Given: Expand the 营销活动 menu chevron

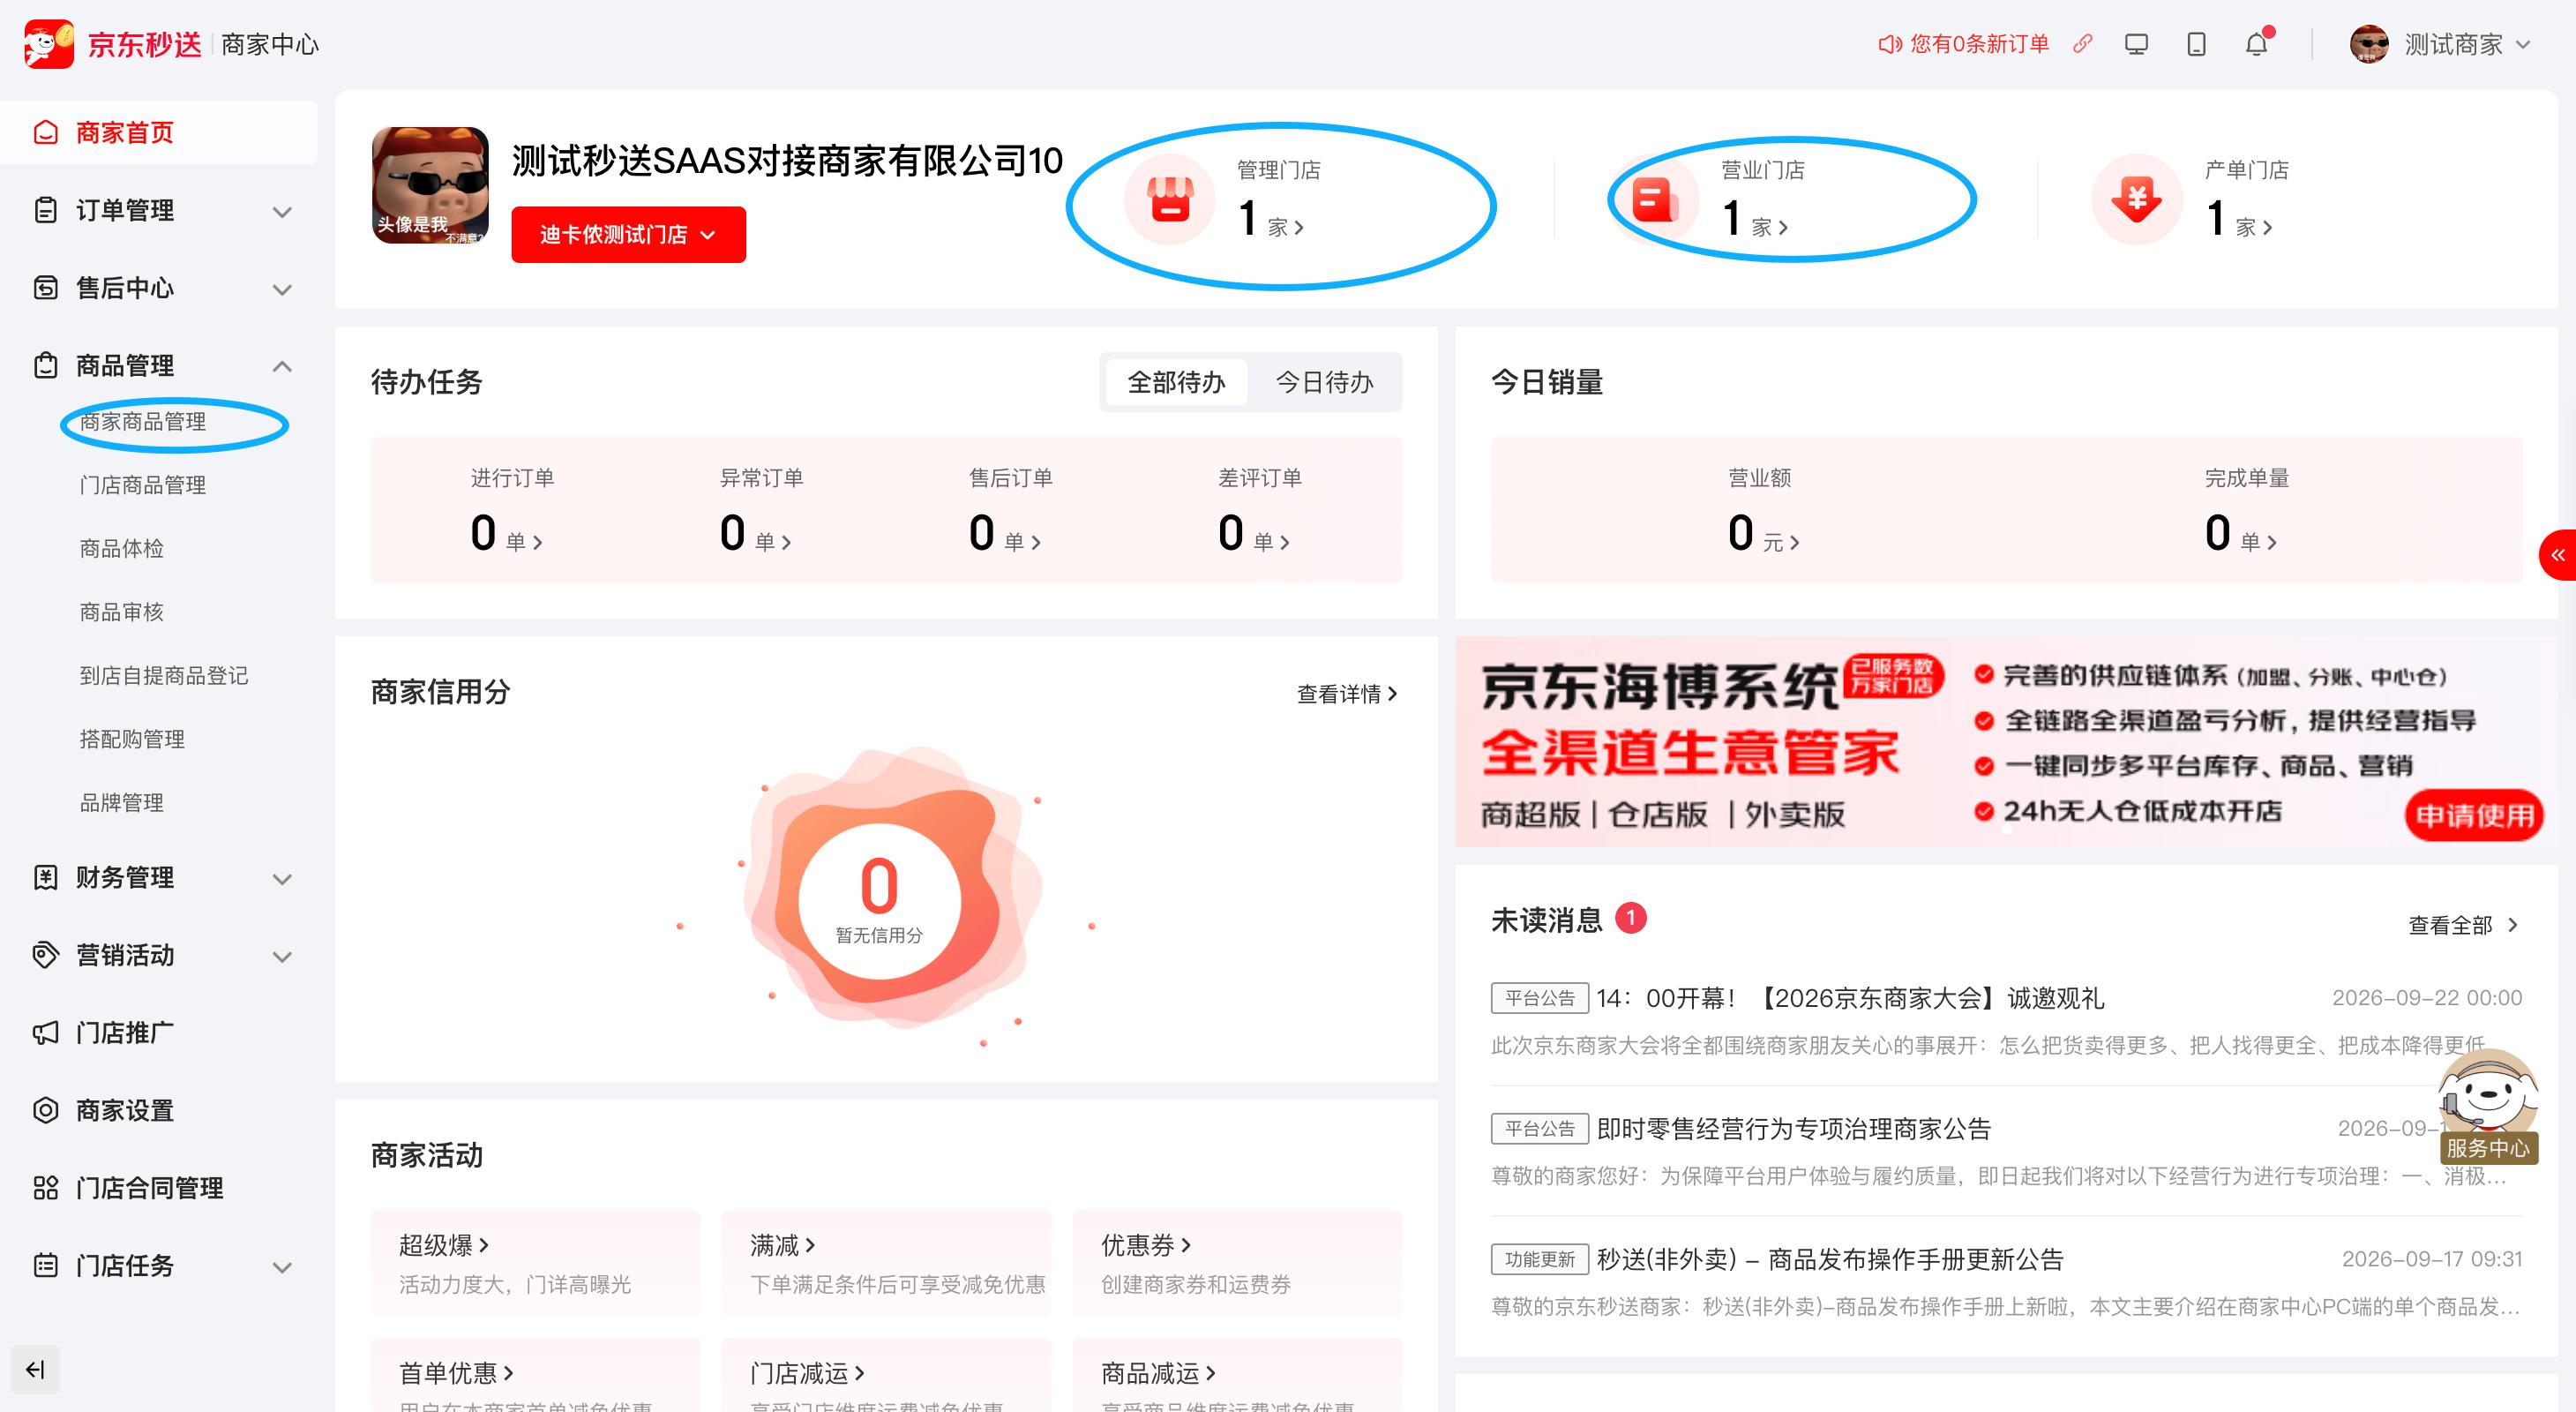Looking at the screenshot, I should coord(283,956).
